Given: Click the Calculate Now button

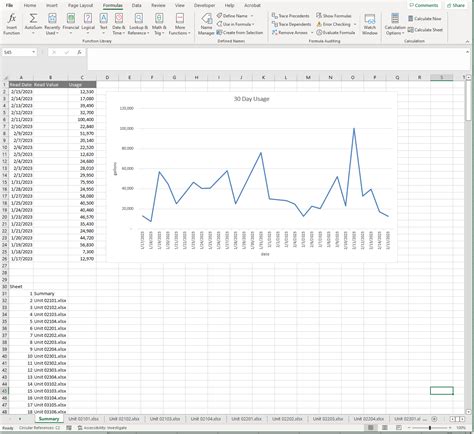Looking at the screenshot, I should 425,19.
